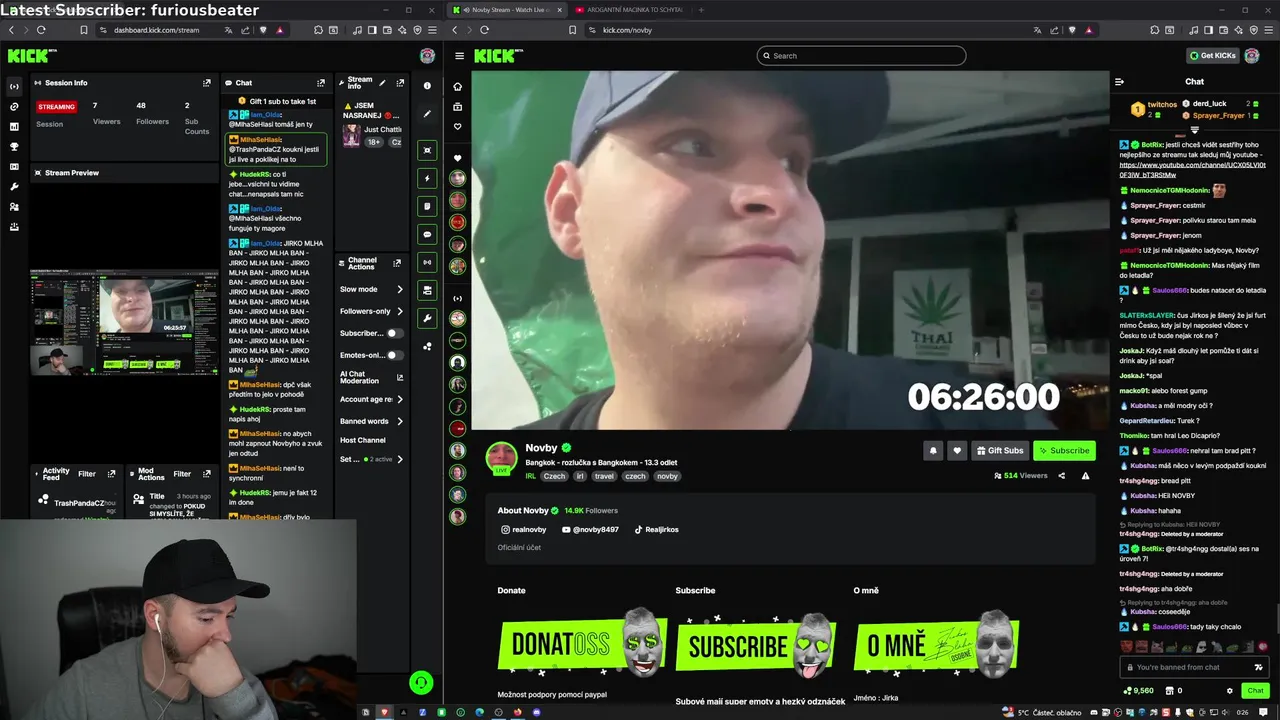Open the wrench settings icon in dashboard left sidebar
1280x720 pixels.
point(14,187)
